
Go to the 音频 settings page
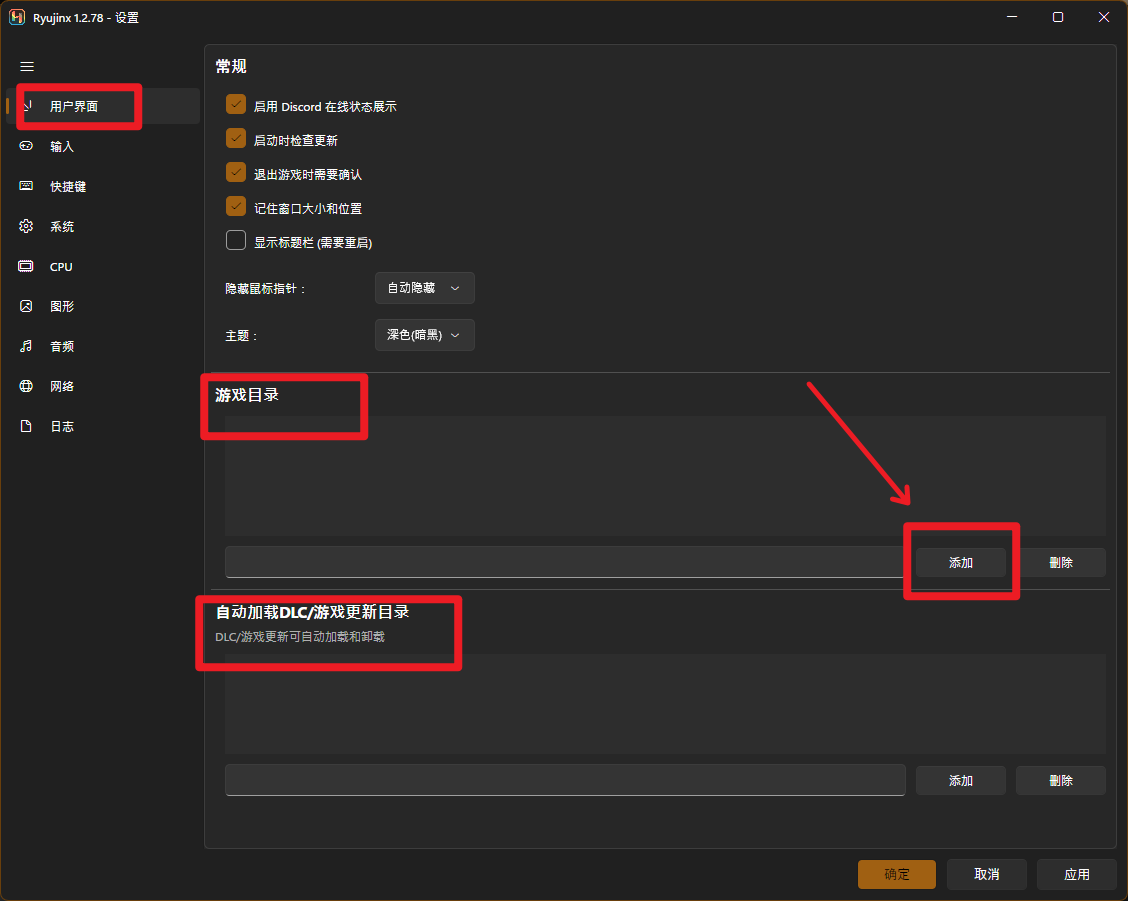(103, 346)
